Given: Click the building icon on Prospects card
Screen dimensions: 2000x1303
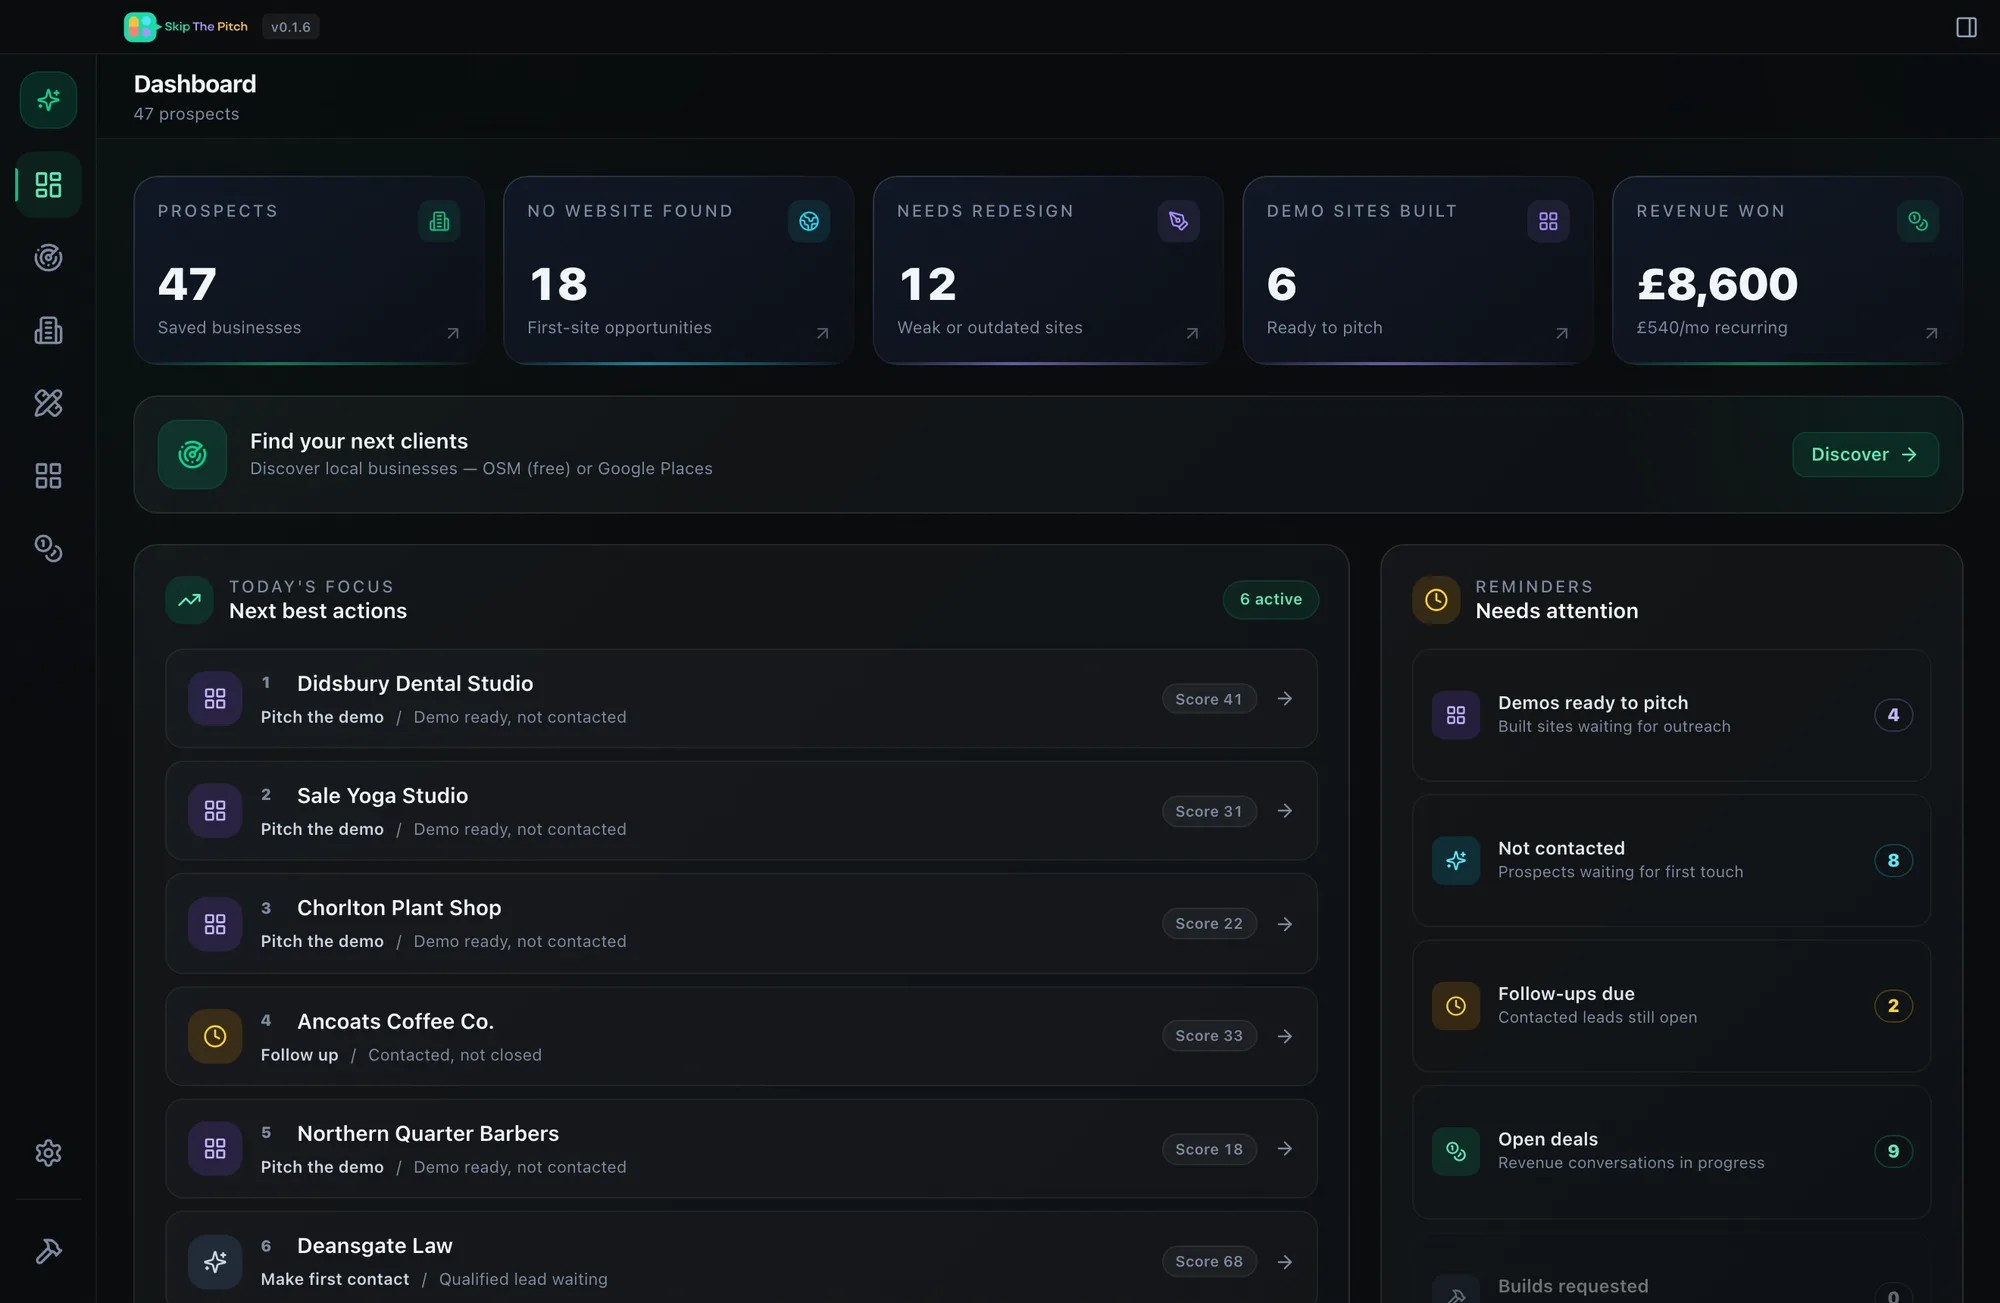Looking at the screenshot, I should pyautogui.click(x=439, y=221).
